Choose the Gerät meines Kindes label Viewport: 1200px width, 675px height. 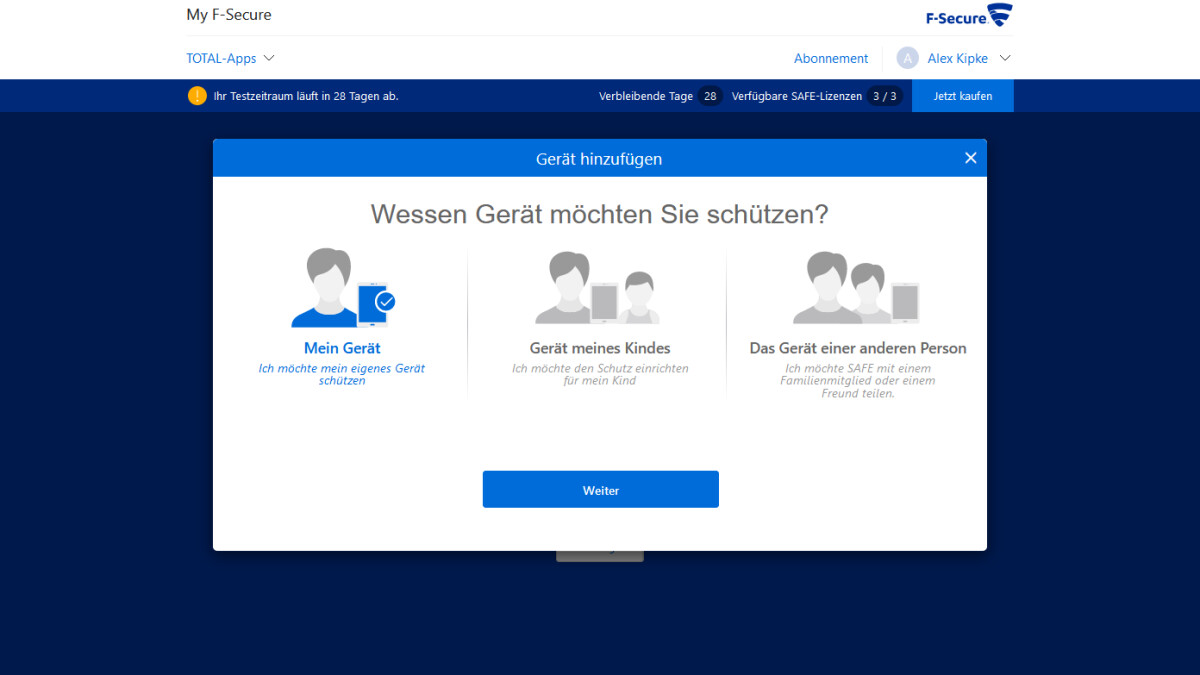(600, 348)
